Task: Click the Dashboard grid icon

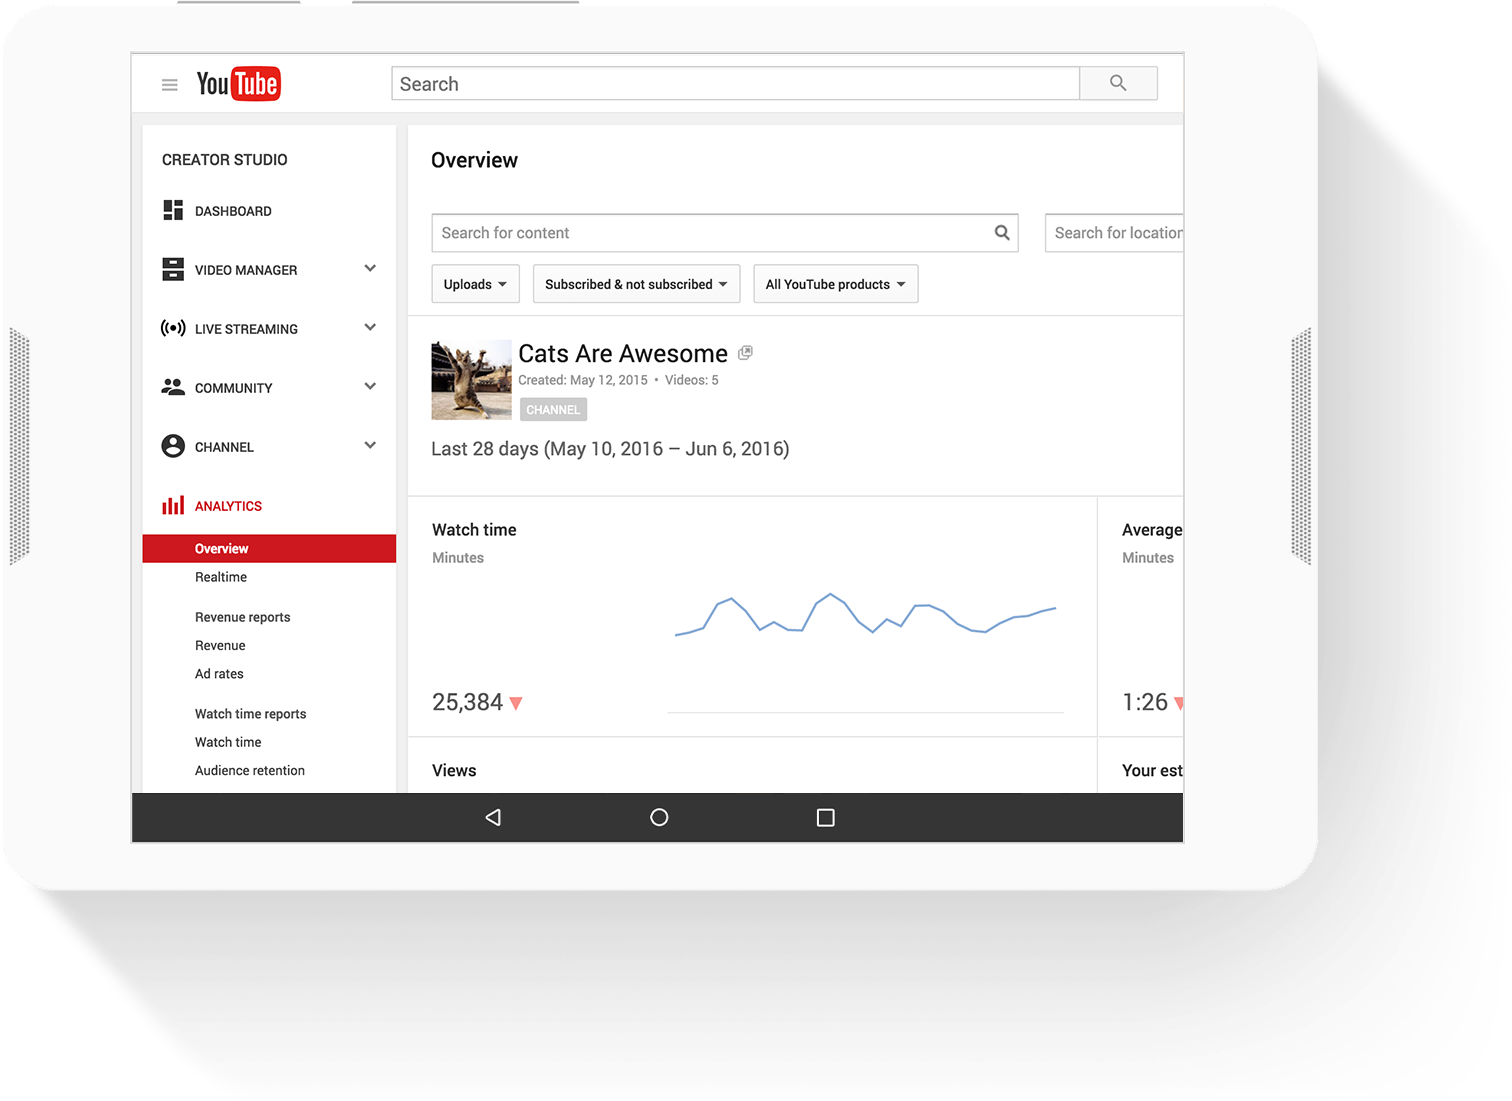Action: 173,210
